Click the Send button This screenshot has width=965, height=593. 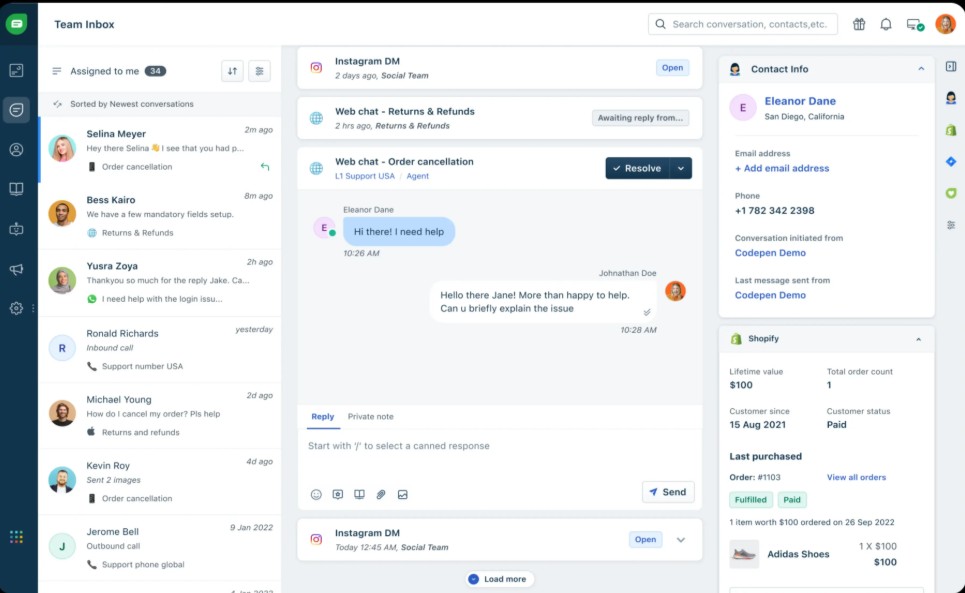668,492
